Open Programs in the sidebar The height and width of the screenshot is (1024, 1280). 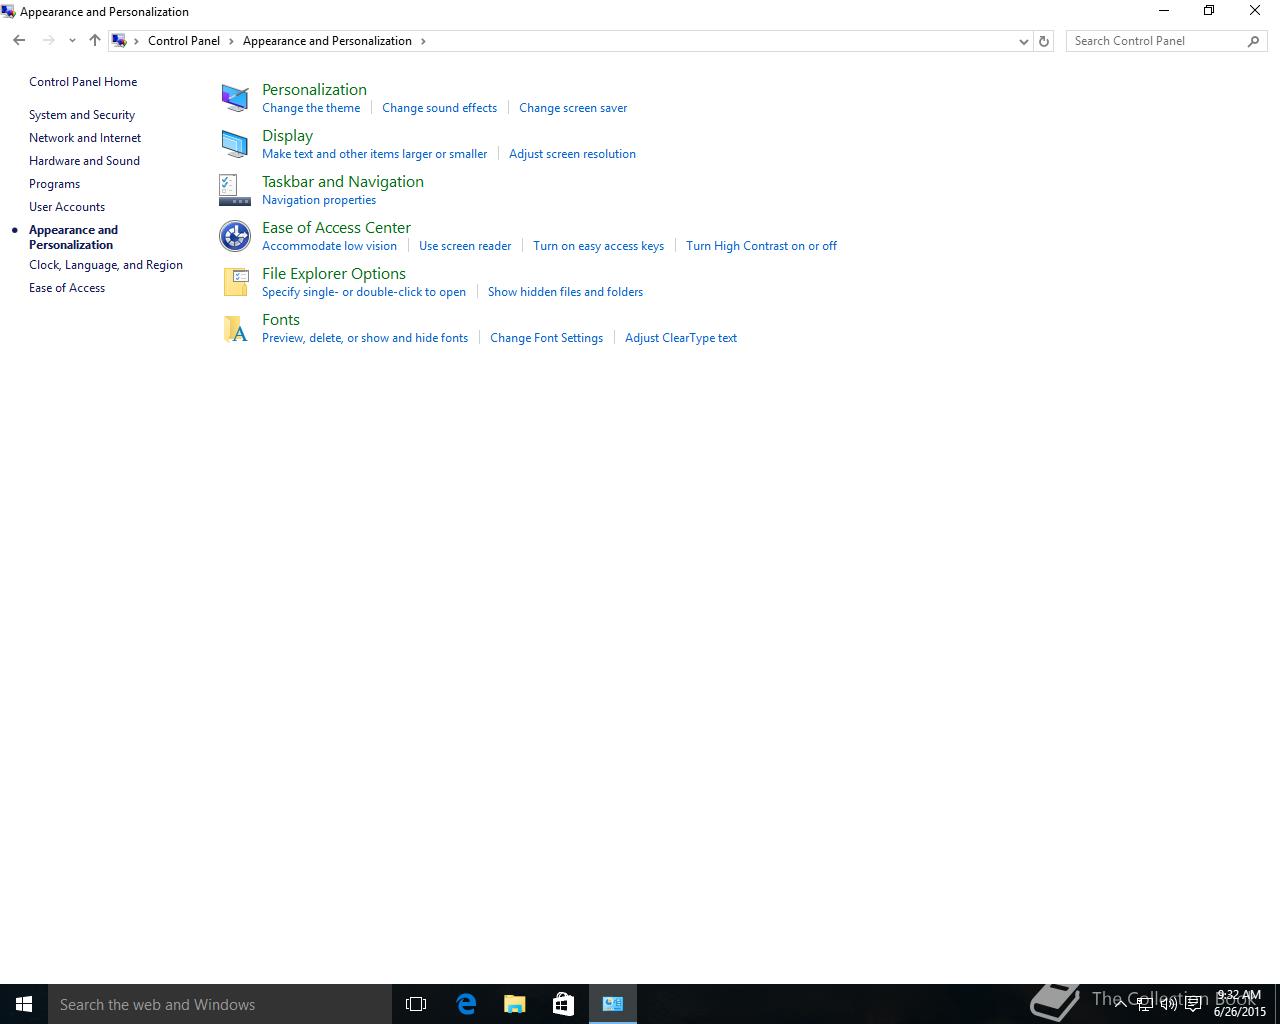click(x=54, y=184)
